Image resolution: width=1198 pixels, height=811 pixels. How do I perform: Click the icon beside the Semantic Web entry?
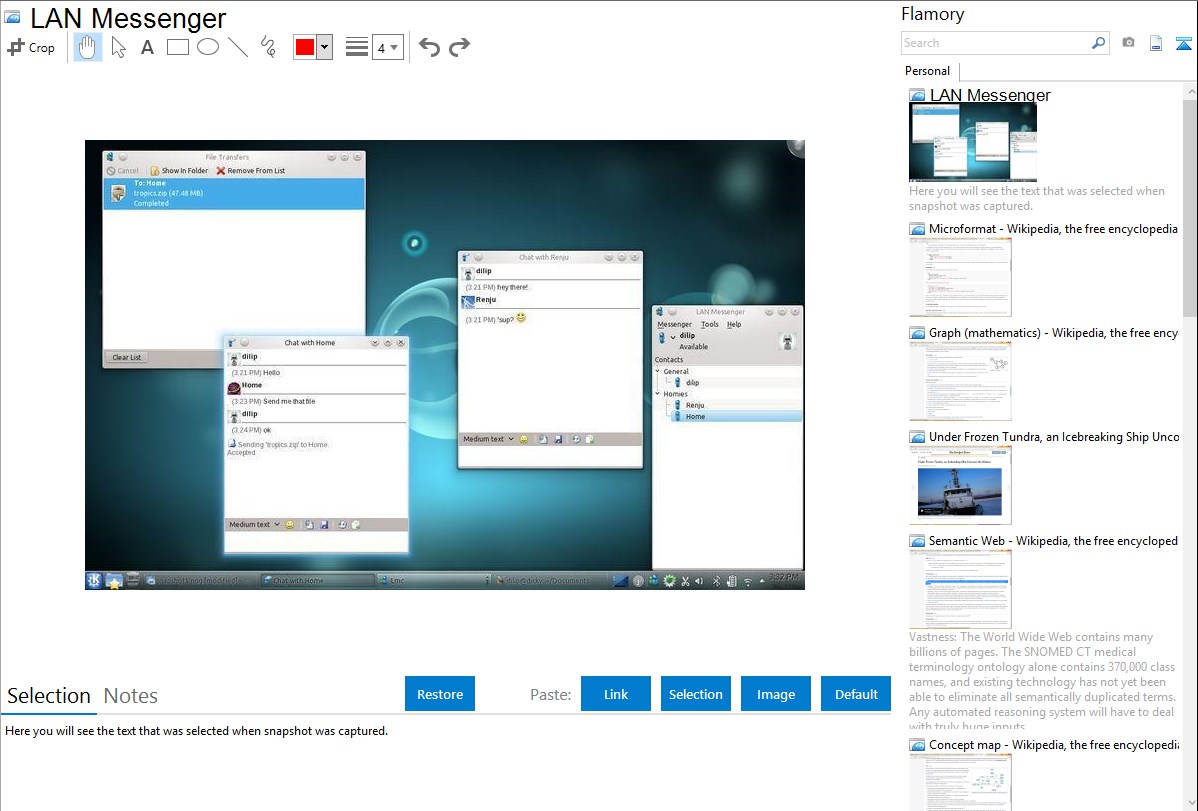917,540
